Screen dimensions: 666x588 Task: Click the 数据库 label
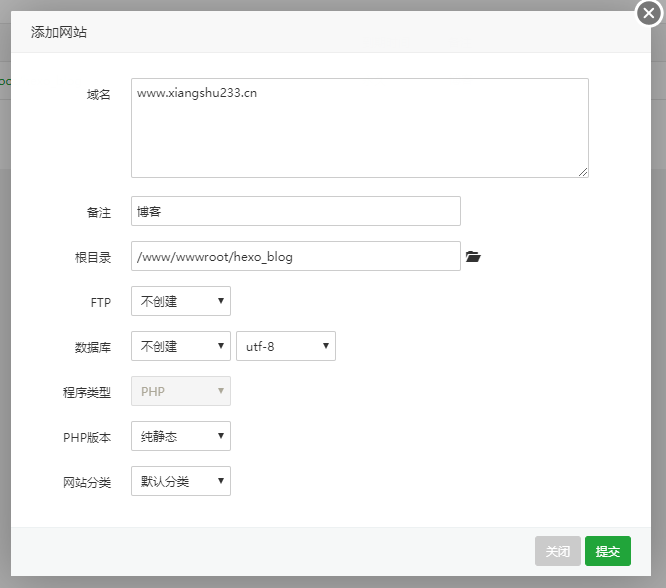coord(92,347)
